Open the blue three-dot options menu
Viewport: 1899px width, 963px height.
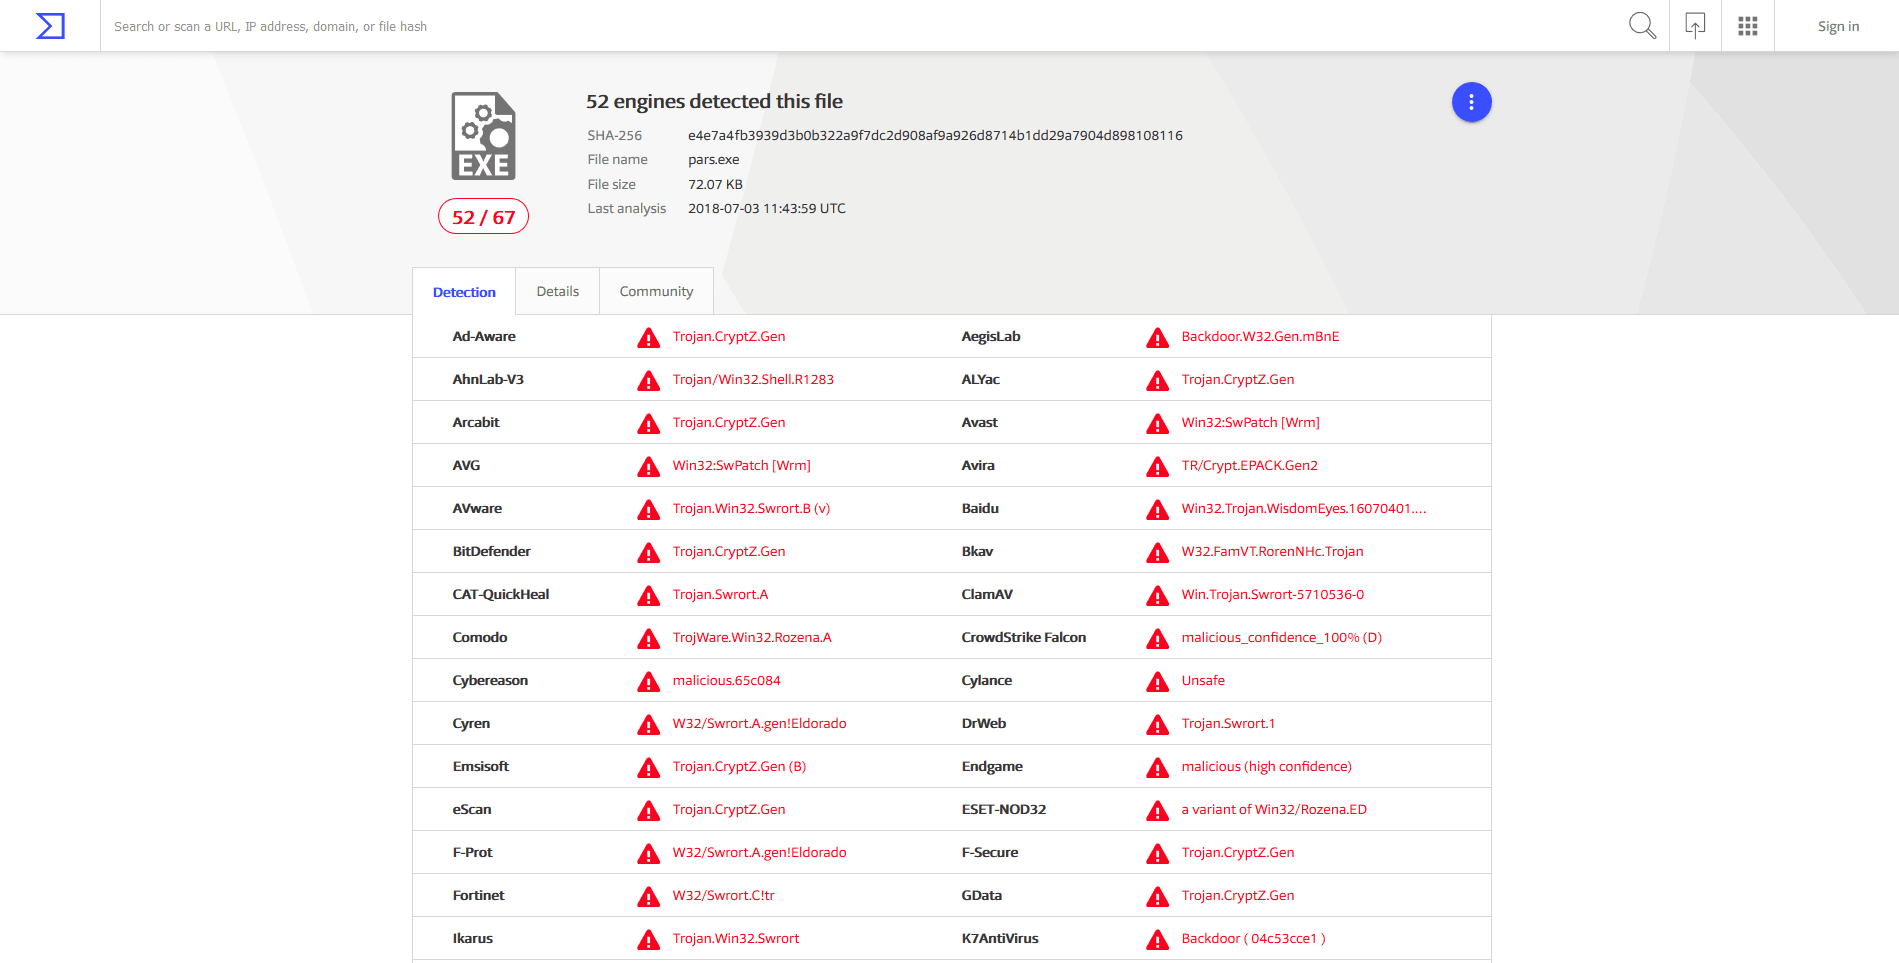(x=1471, y=102)
